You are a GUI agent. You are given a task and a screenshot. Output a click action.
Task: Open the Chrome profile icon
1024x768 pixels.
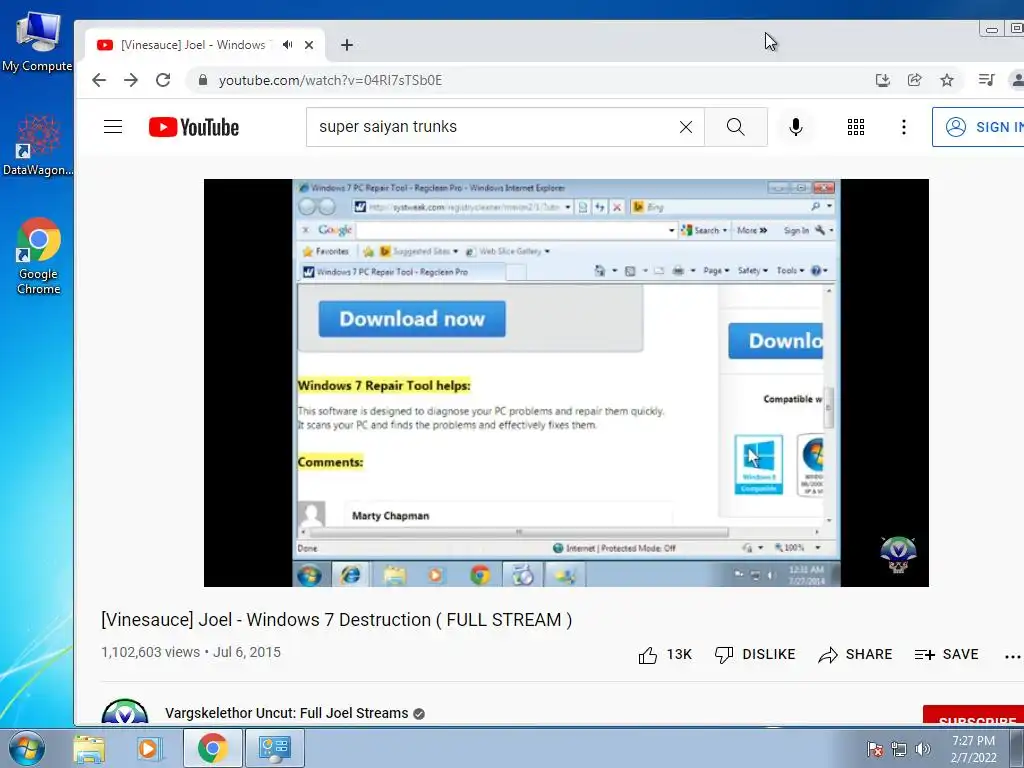(1017, 80)
